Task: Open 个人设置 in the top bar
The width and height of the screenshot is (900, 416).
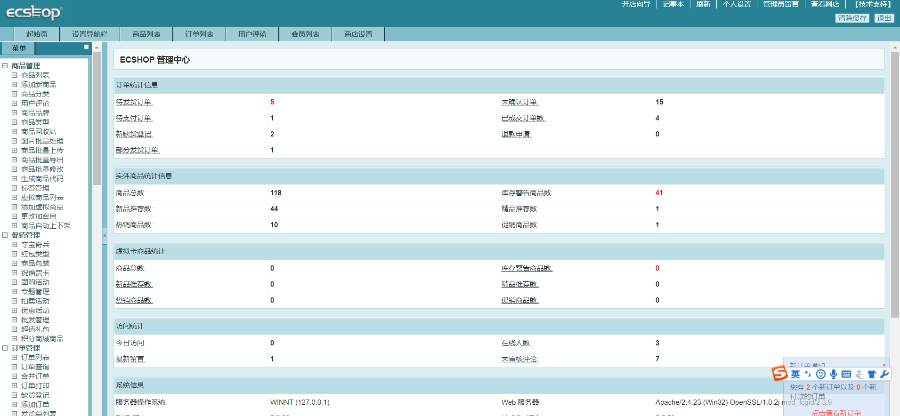Action: point(735,4)
